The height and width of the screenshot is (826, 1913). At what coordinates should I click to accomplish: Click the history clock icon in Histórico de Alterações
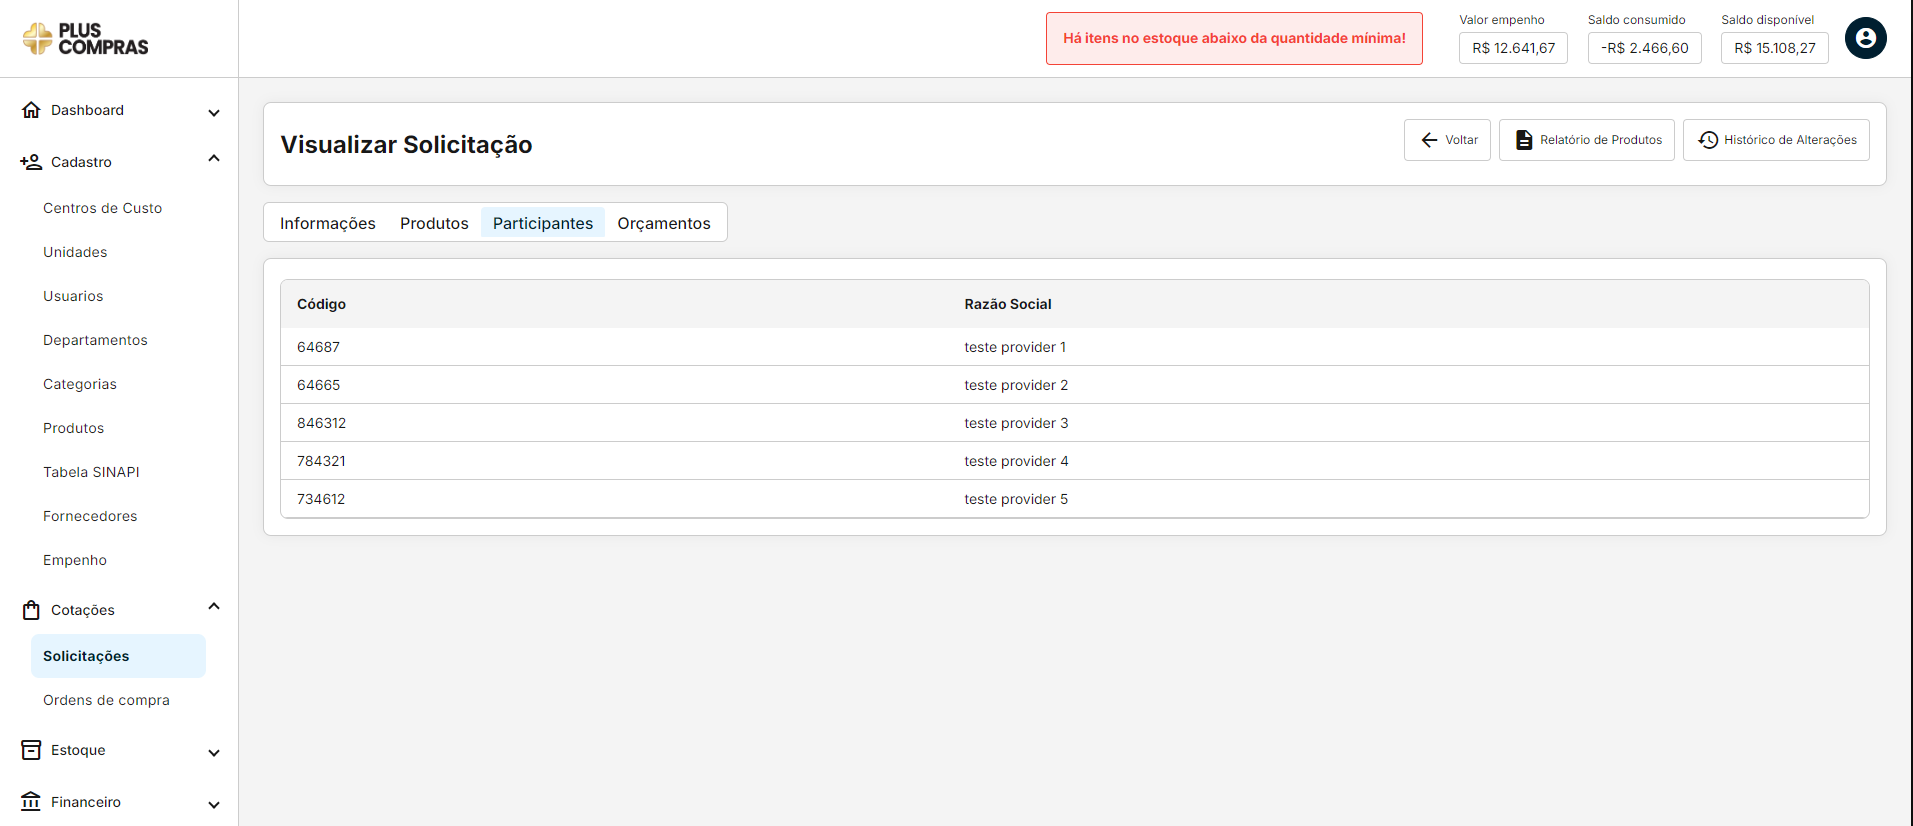pyautogui.click(x=1708, y=140)
